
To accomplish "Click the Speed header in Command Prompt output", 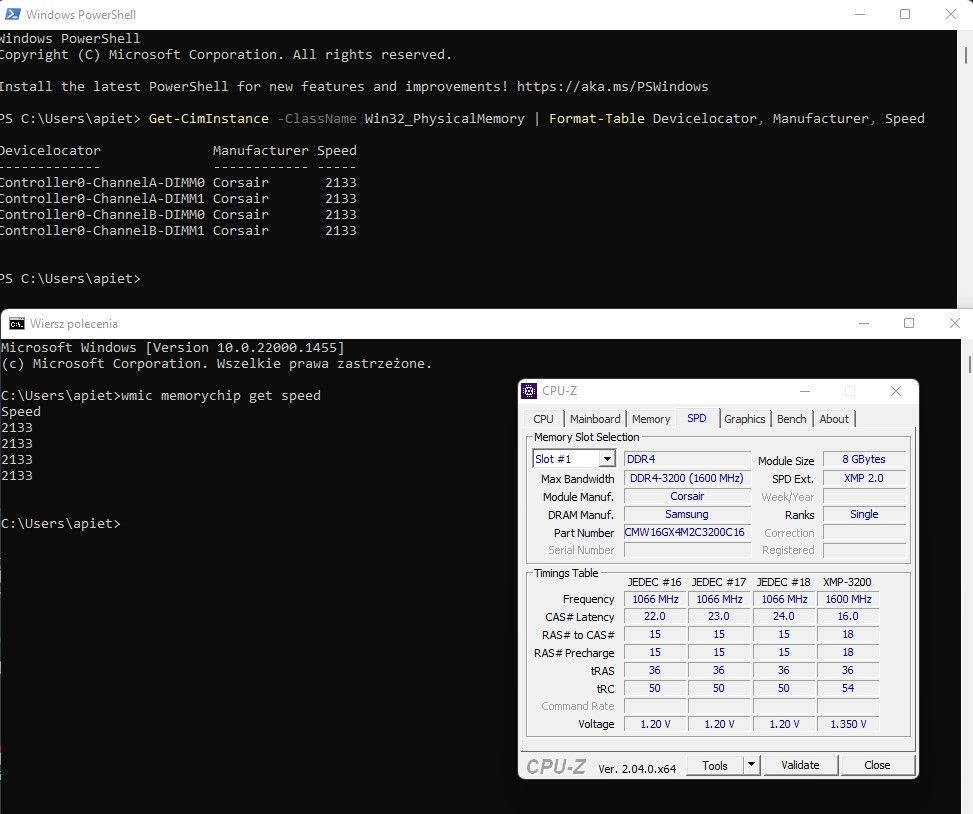I will click(20, 412).
